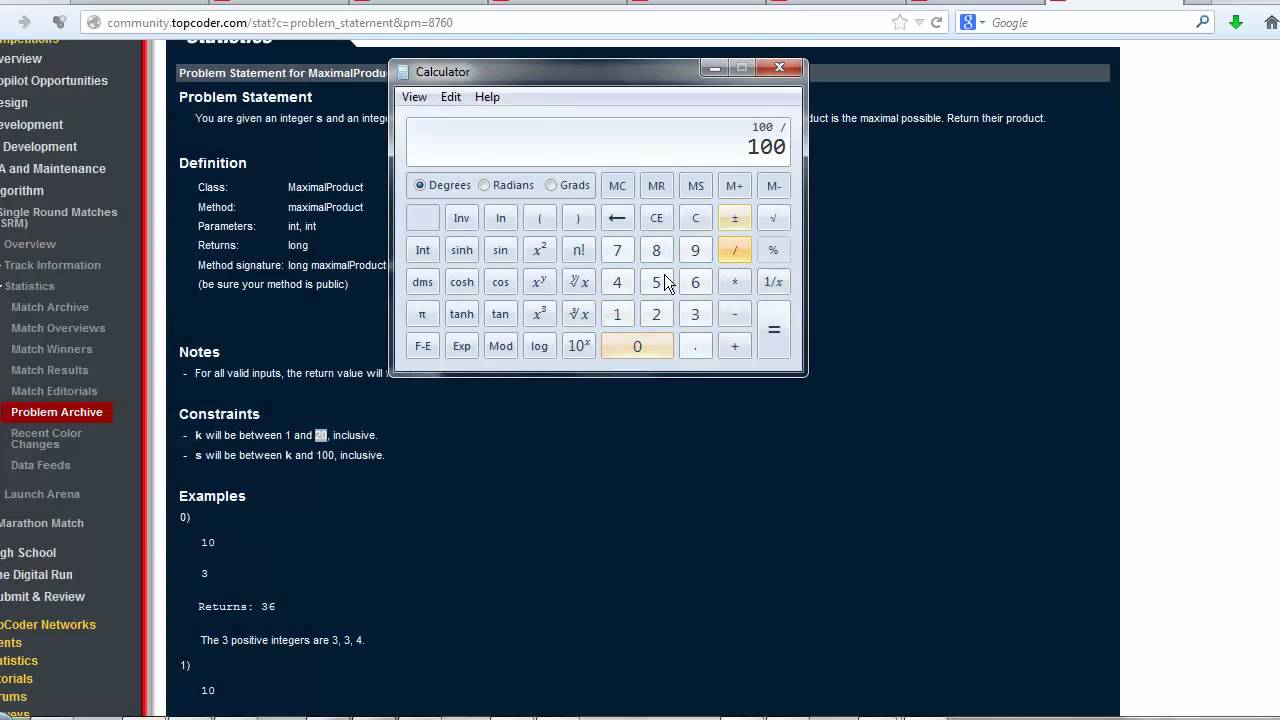Click the highlighted divide key
Viewport: 1280px width, 720px height.
pyautogui.click(x=734, y=250)
